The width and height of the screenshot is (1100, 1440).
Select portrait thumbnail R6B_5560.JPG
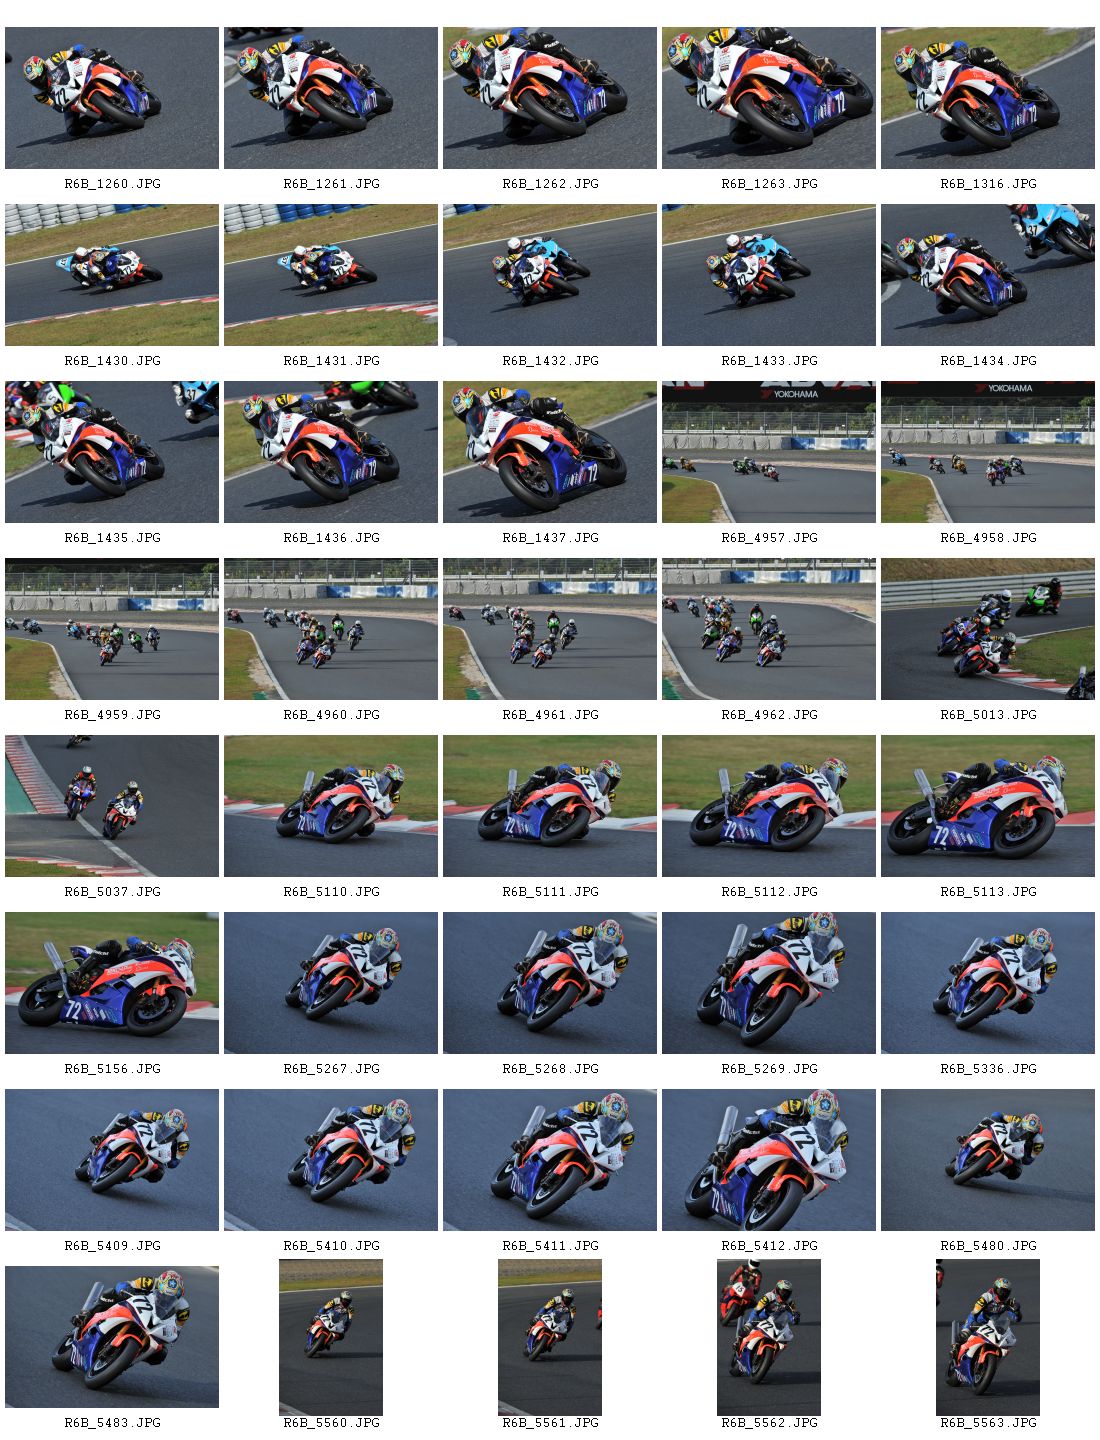click(x=331, y=1337)
